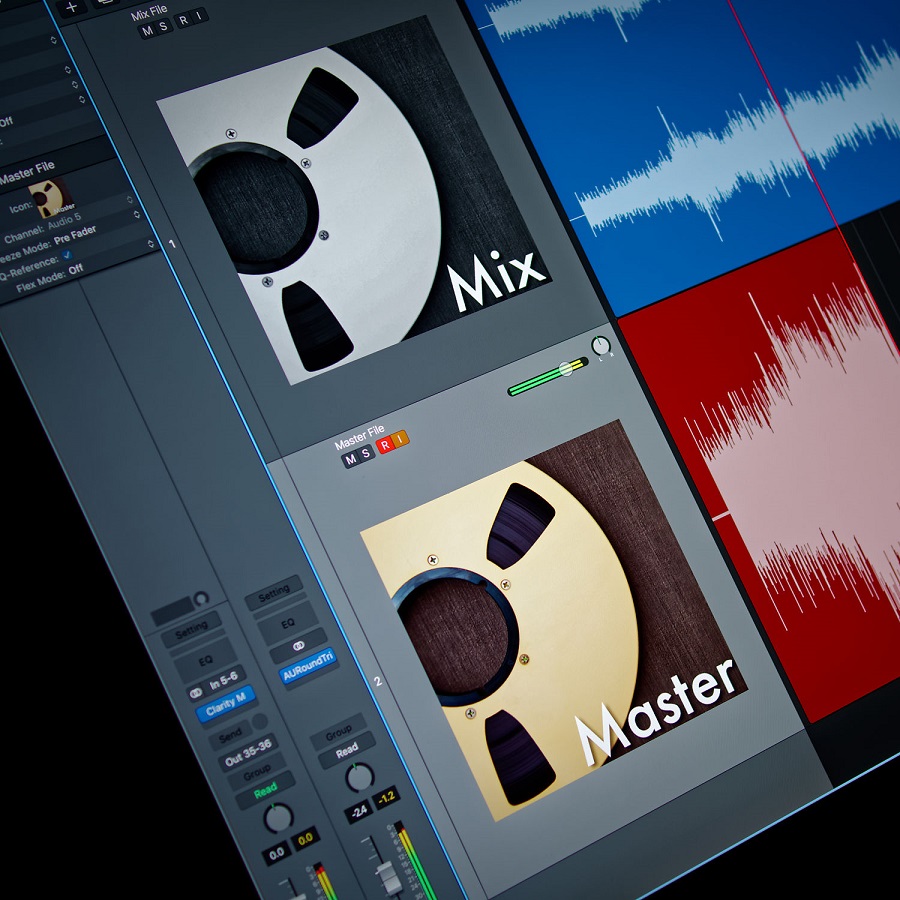Image resolution: width=900 pixels, height=900 pixels.
Task: Solo the Master File track
Action: tap(366, 454)
